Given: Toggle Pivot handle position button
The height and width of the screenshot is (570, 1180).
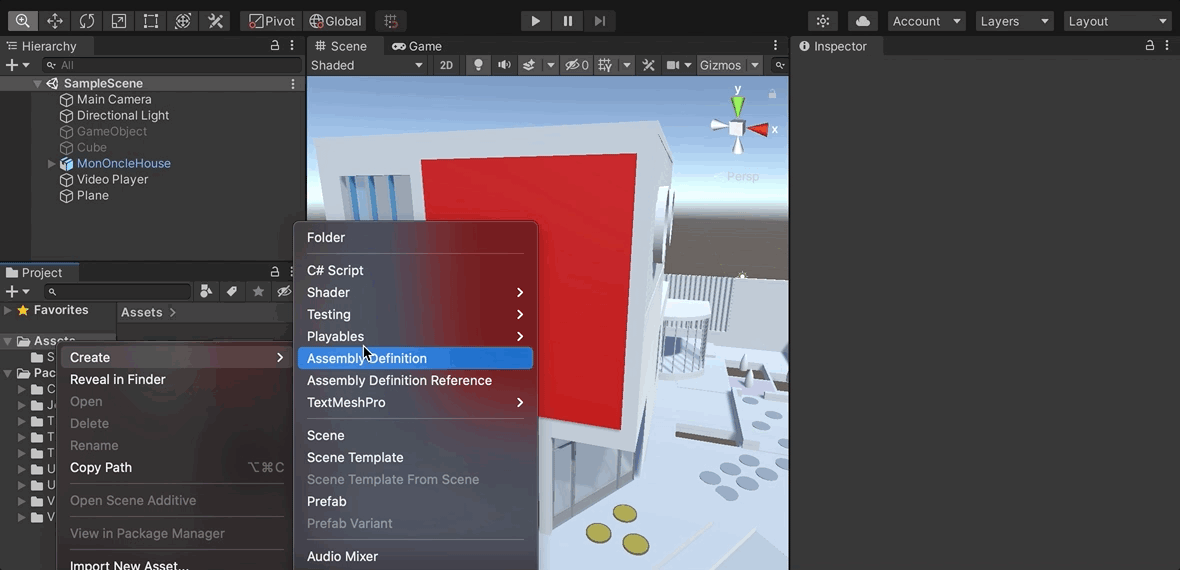Looking at the screenshot, I should pyautogui.click(x=271, y=21).
